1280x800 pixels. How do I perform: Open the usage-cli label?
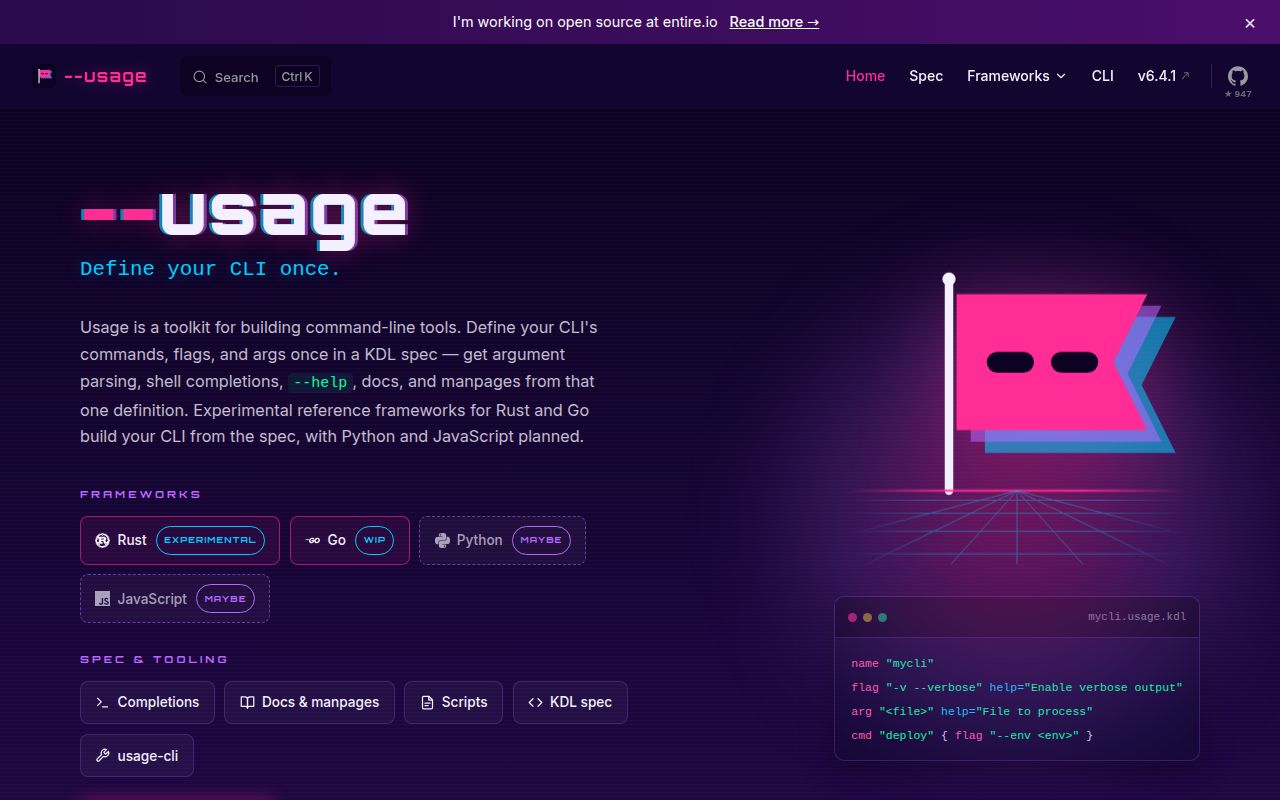click(x=148, y=755)
